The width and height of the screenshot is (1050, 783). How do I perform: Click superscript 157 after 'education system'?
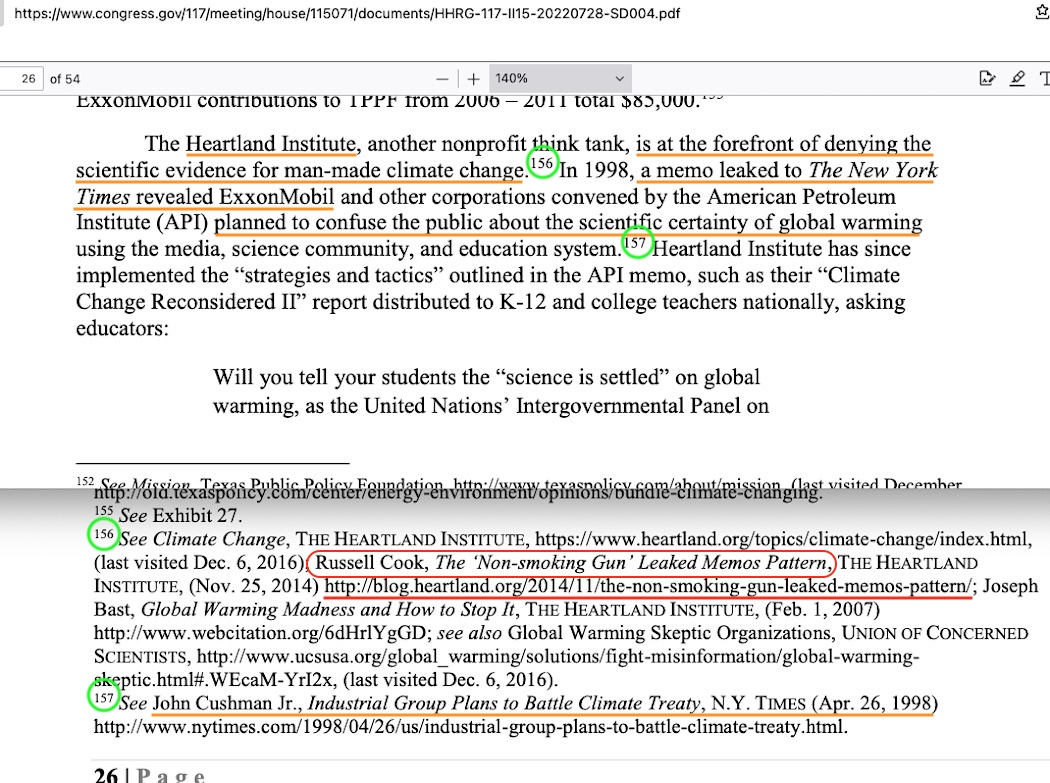636,242
